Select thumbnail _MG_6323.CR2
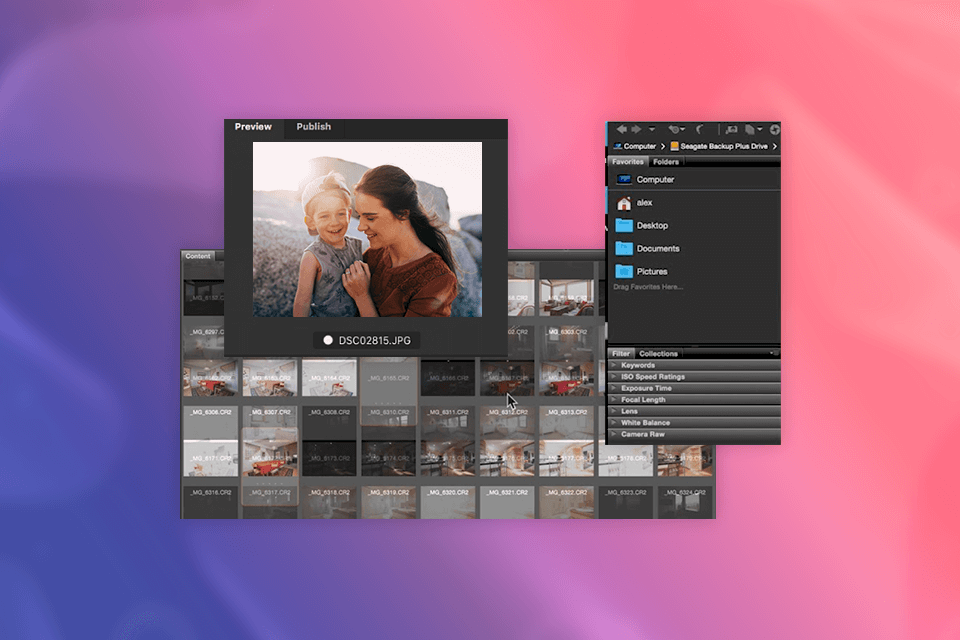The height and width of the screenshot is (640, 960). click(626, 502)
